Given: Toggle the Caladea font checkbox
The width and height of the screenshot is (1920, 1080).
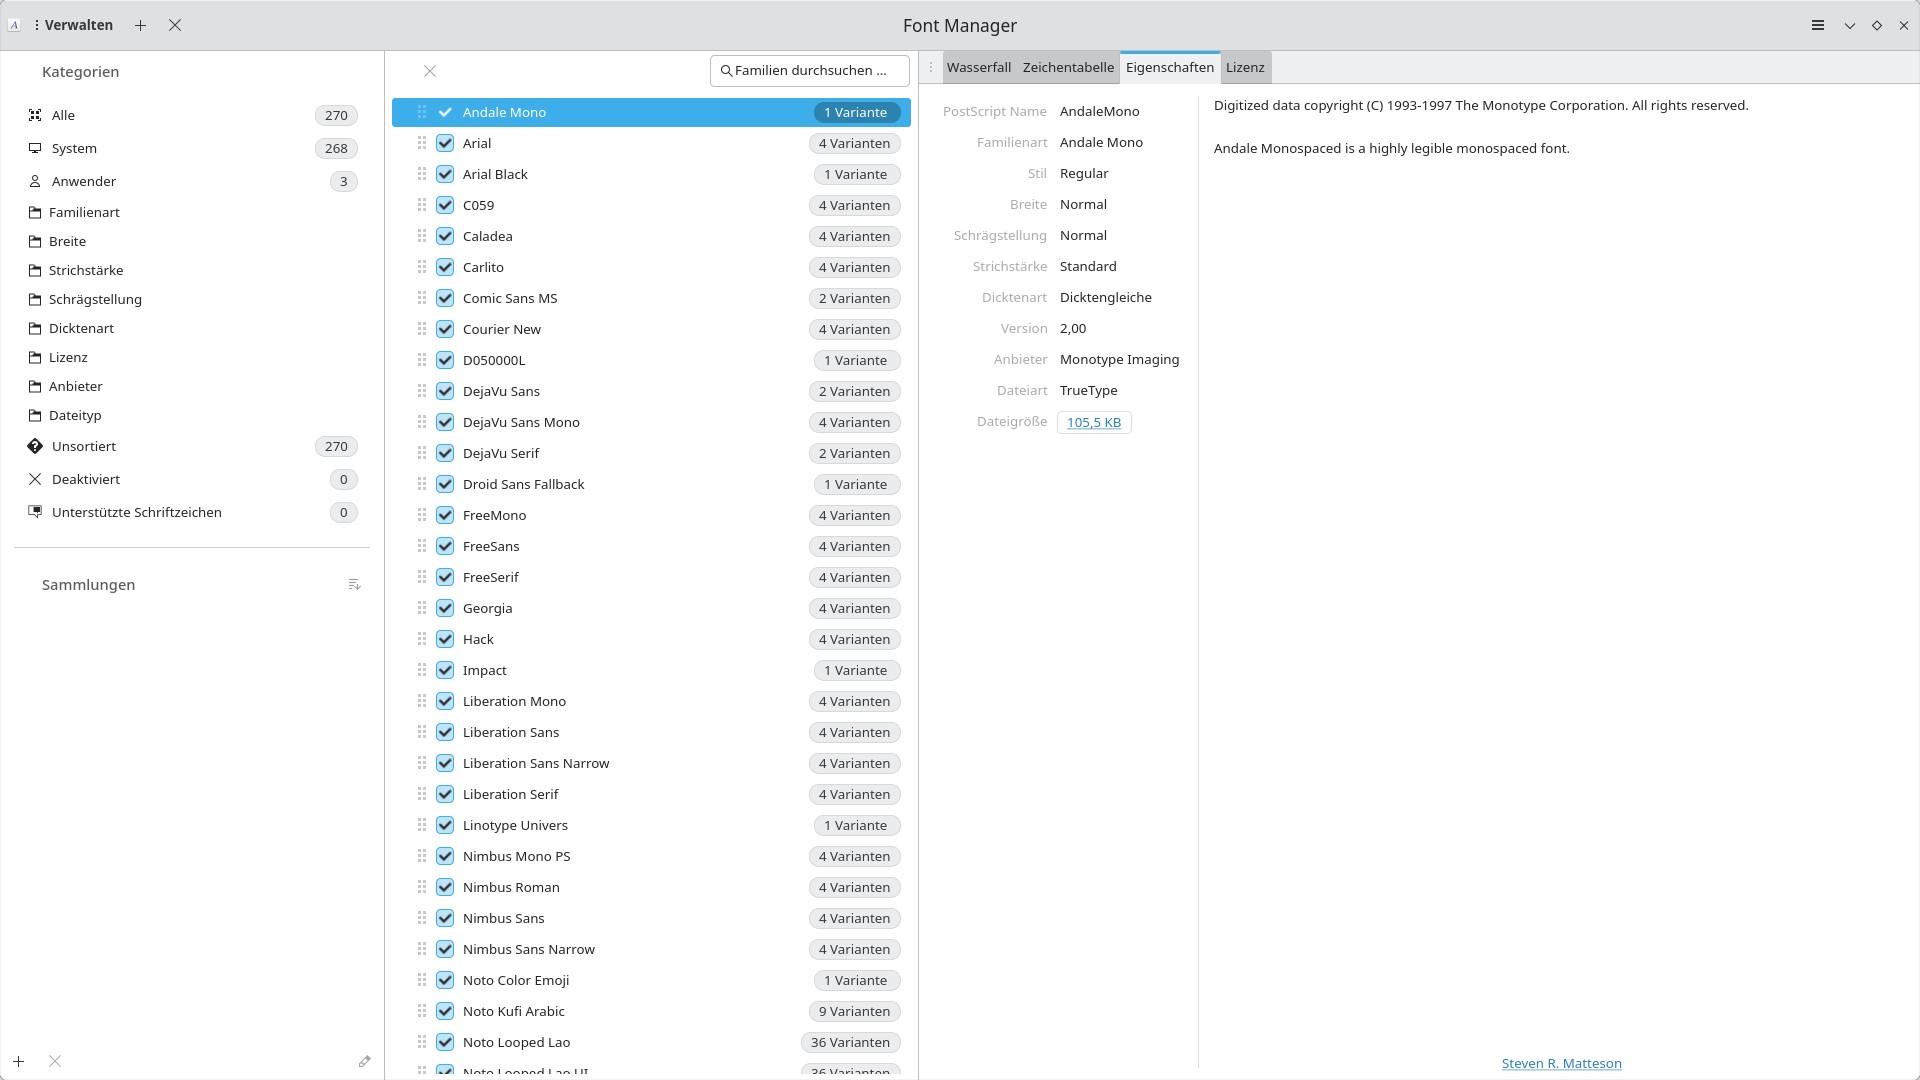Looking at the screenshot, I should click(445, 236).
